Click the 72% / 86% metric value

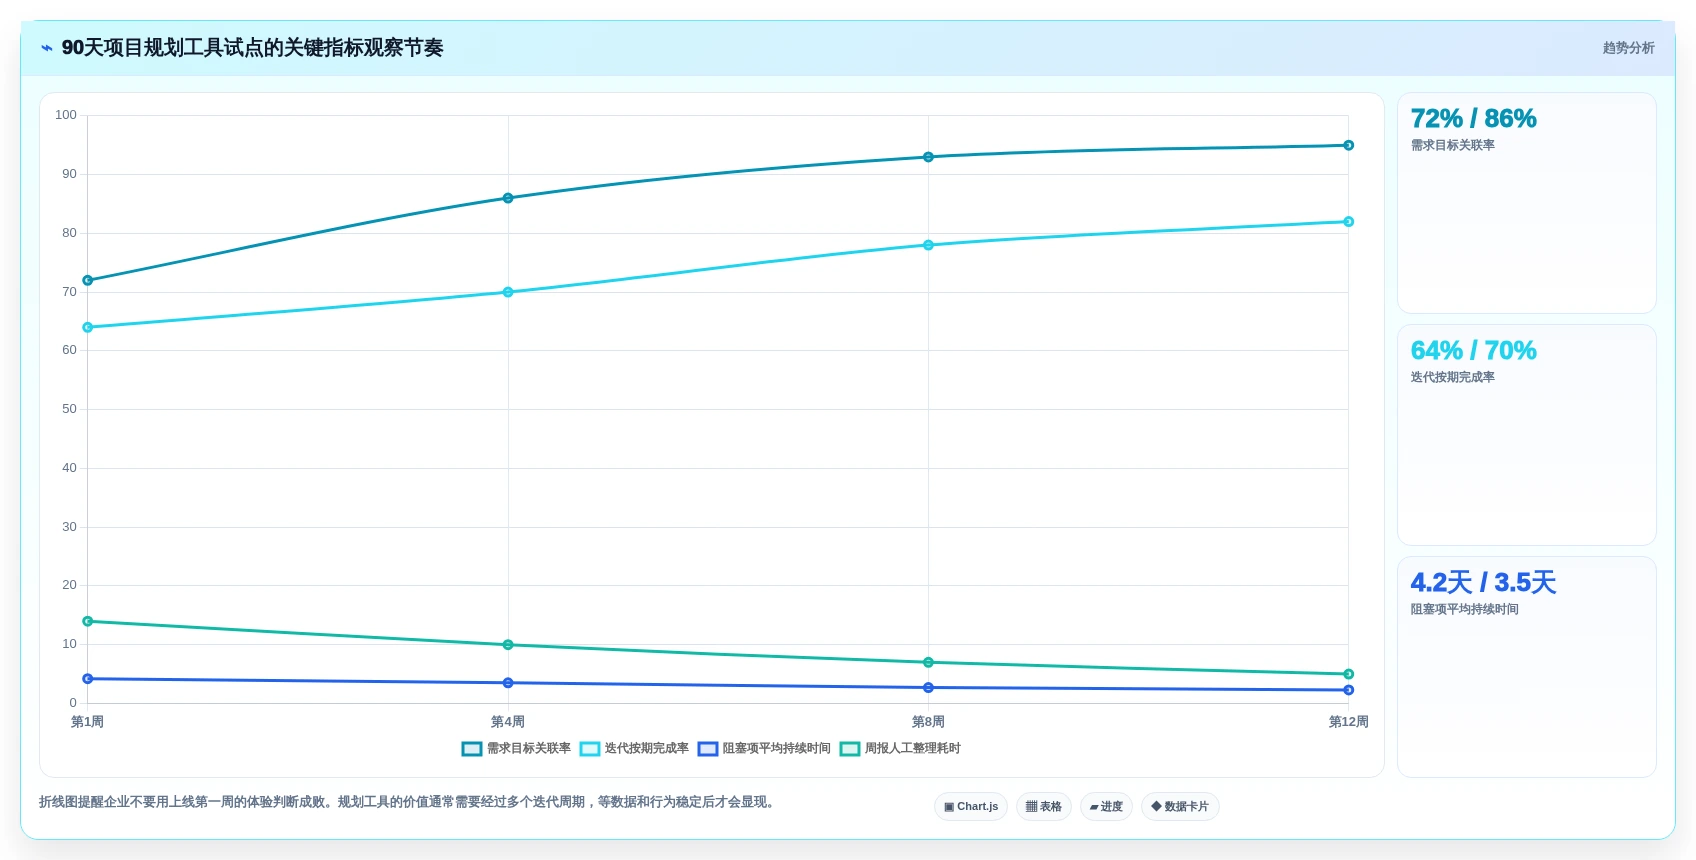point(1473,119)
